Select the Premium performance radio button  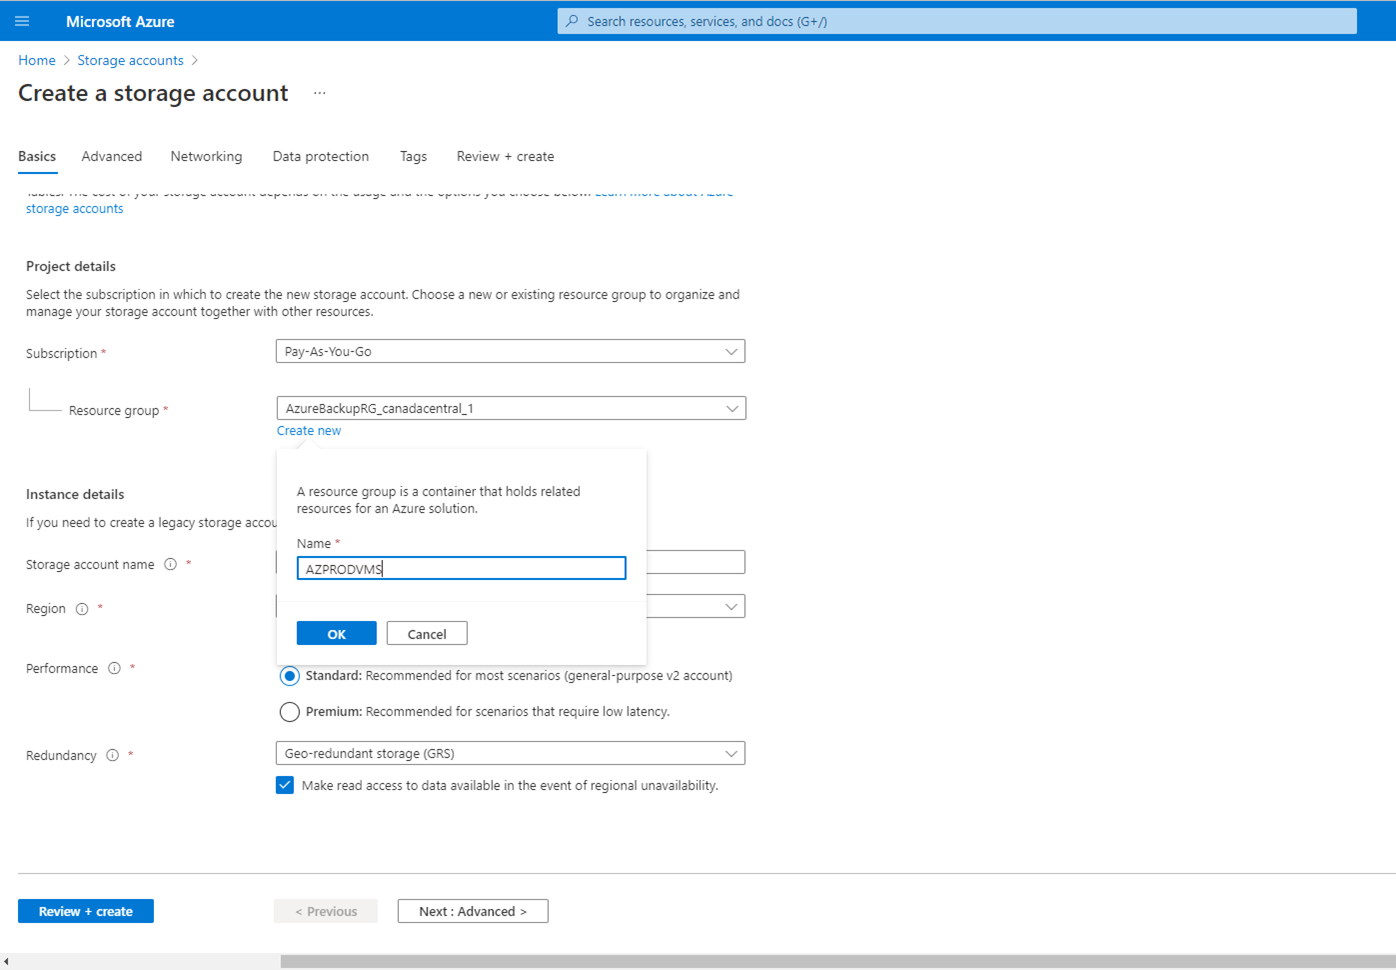click(x=289, y=712)
